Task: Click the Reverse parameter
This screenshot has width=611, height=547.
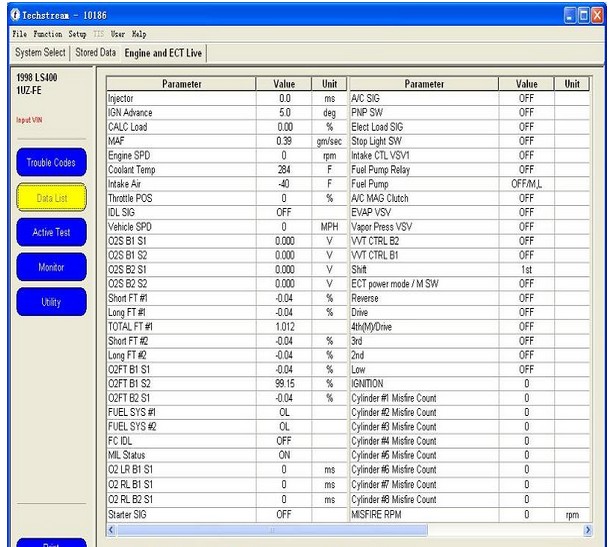Action: click(364, 298)
